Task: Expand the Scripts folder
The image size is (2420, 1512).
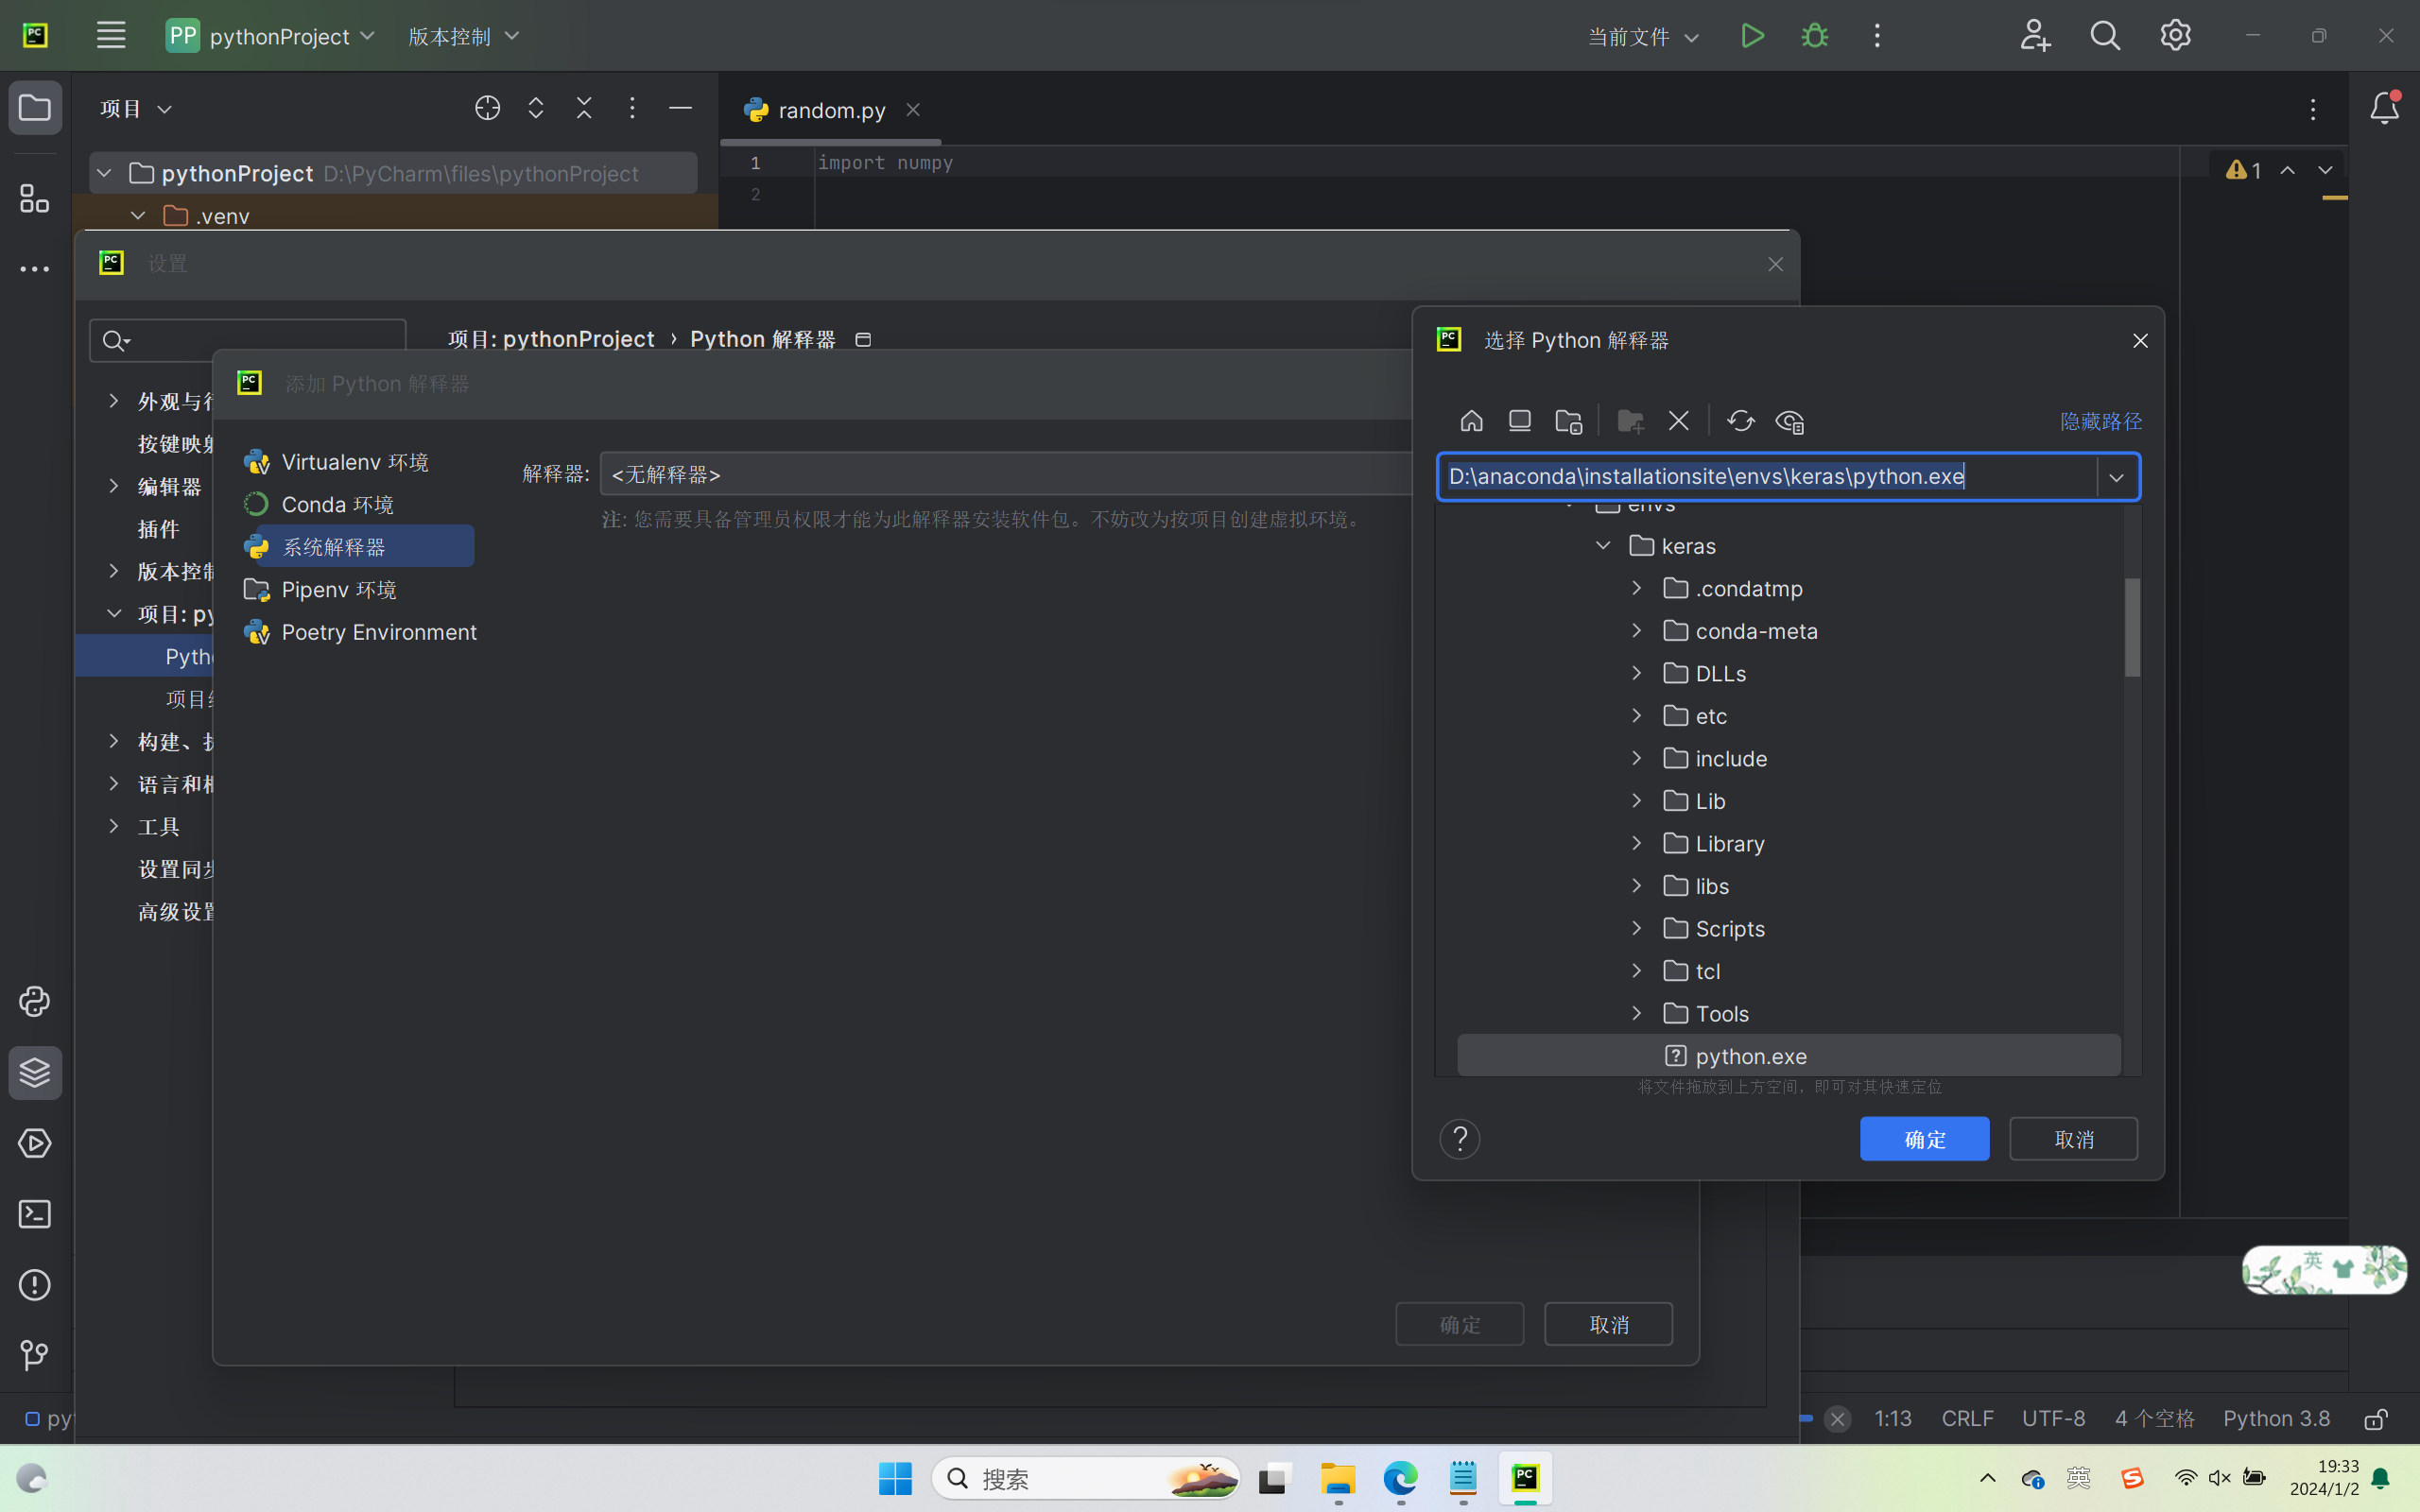Action: click(x=1637, y=928)
